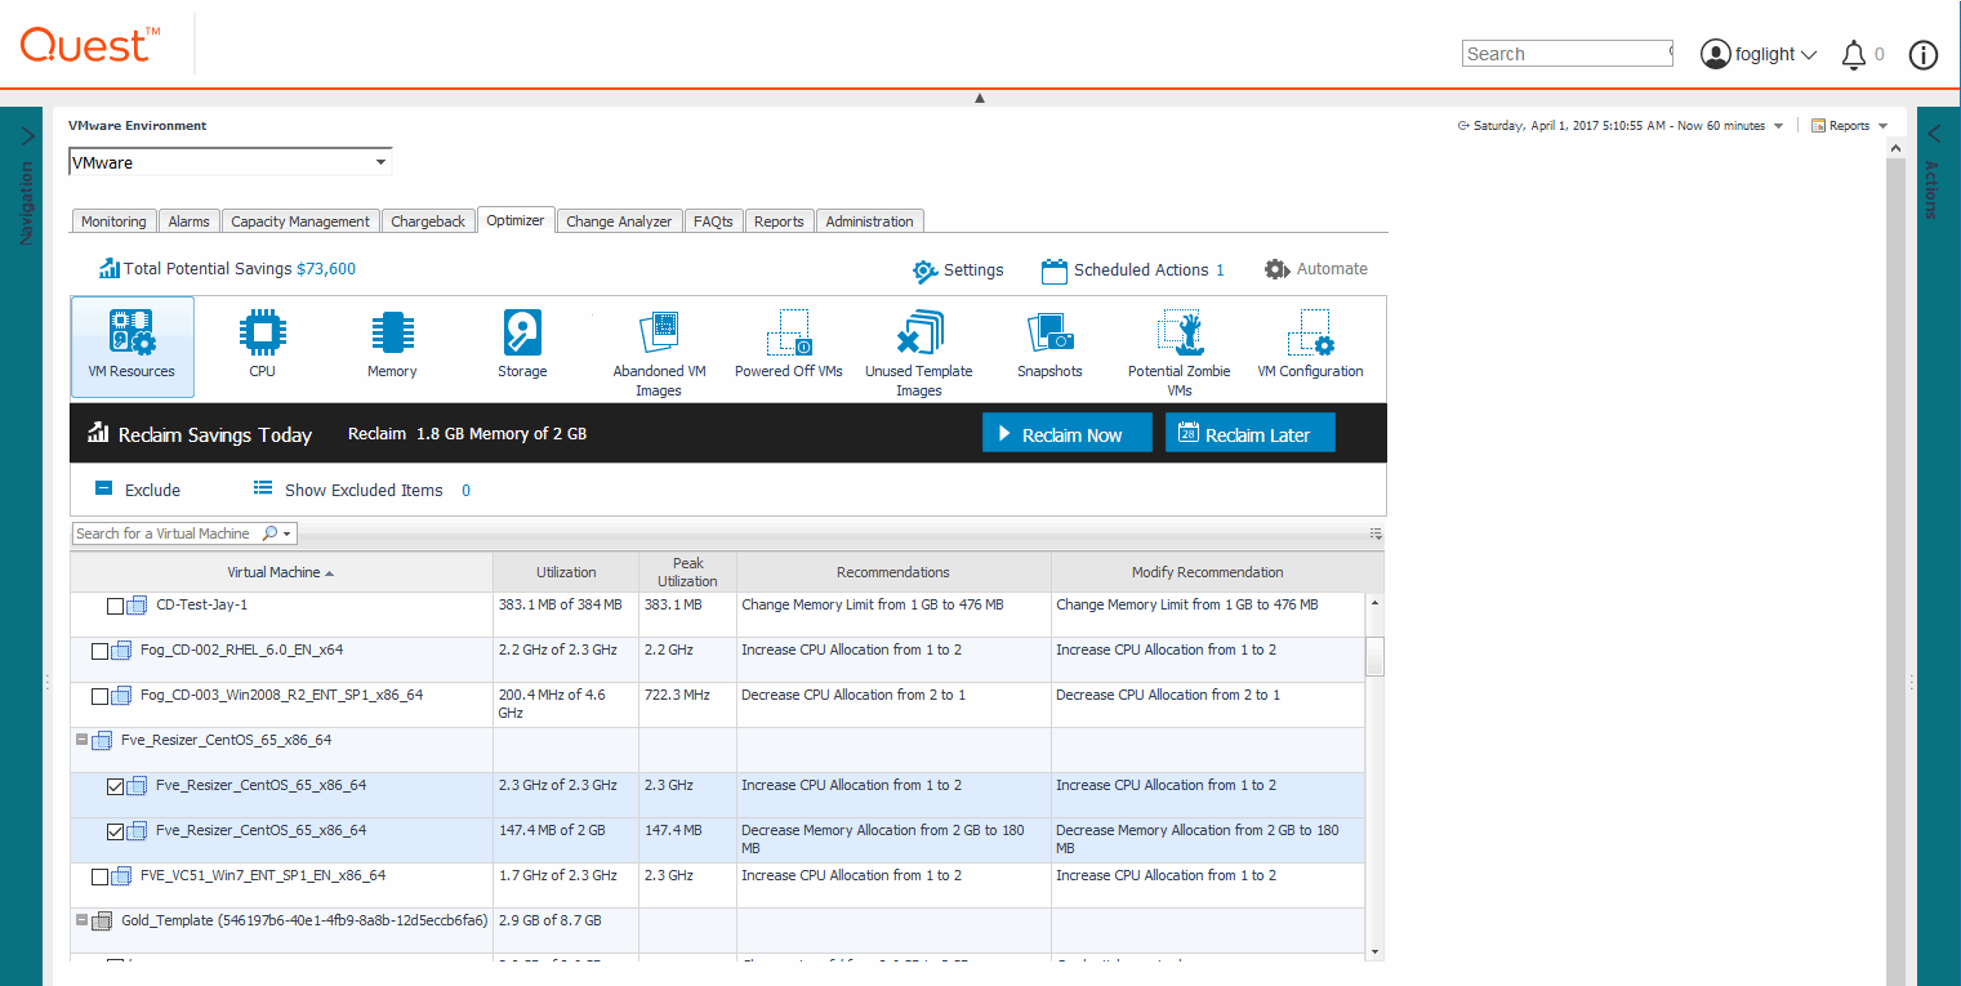Select the VM Resources optimizer icon
The image size is (1961, 986).
tap(132, 346)
